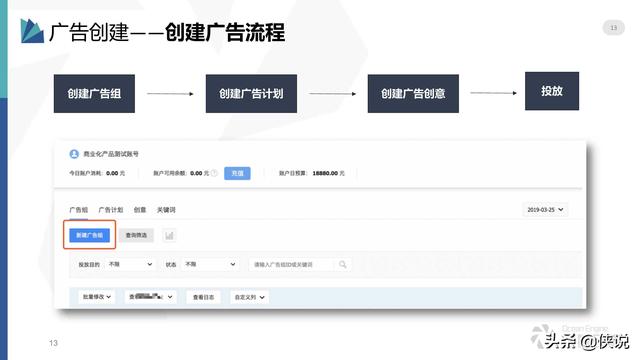Viewport: 640px width, 360px height.
Task: Switch to the 关键词 tab
Action: coord(166,210)
